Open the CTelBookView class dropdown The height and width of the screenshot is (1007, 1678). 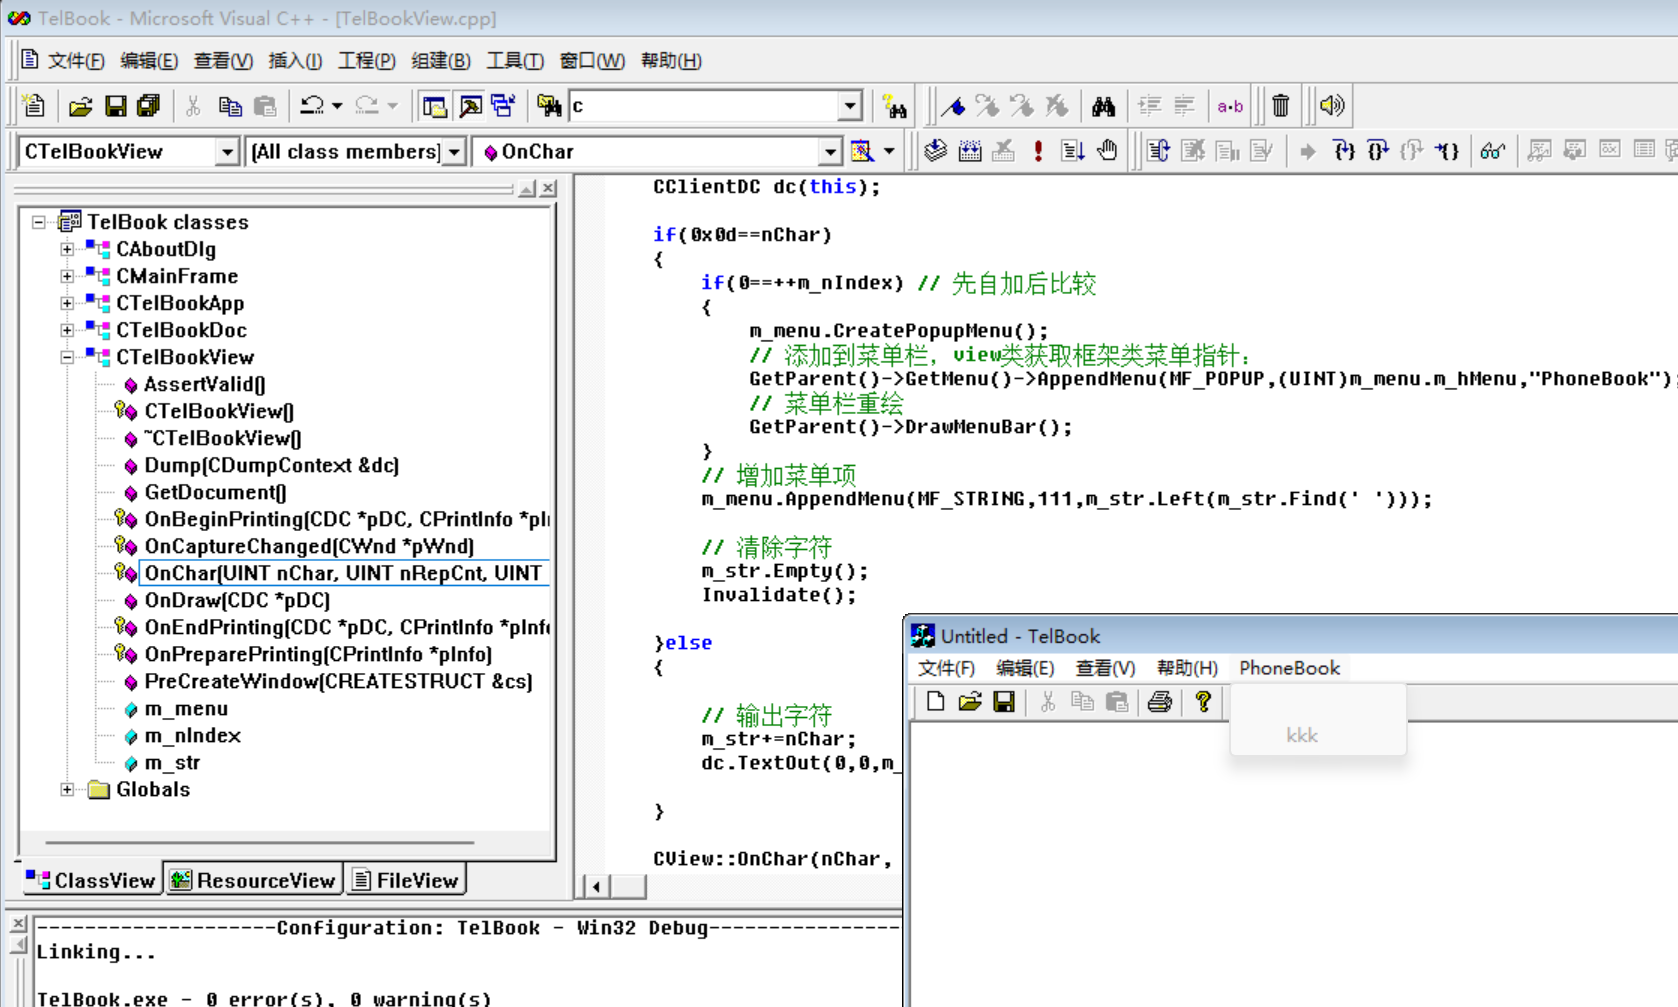click(x=227, y=152)
